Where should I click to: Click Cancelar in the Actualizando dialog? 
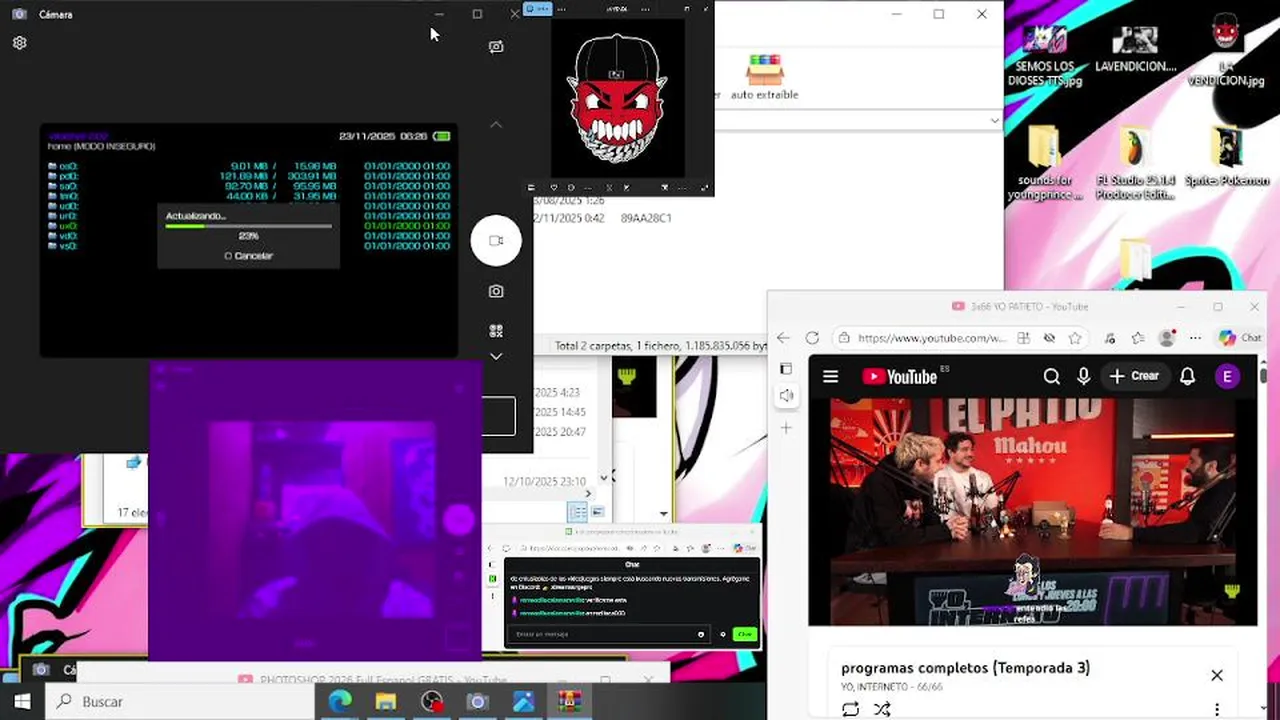coord(248,256)
